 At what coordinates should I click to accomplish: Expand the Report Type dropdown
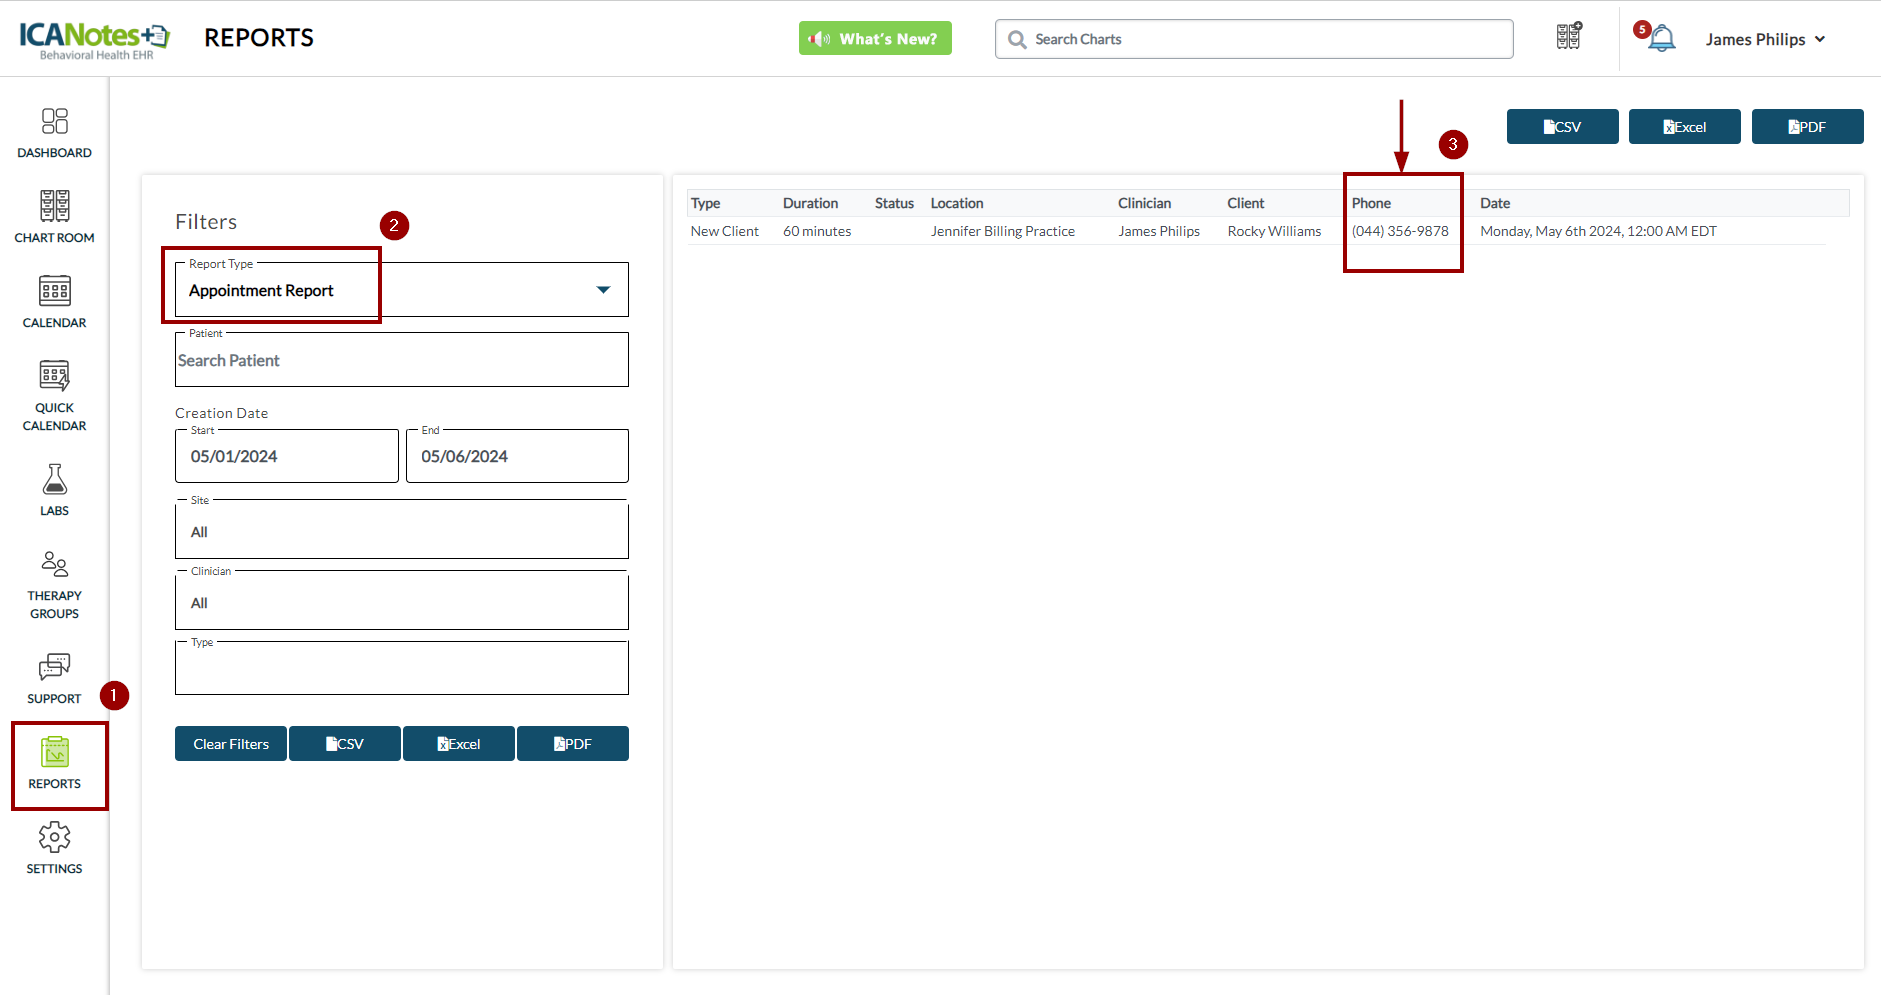pos(602,290)
